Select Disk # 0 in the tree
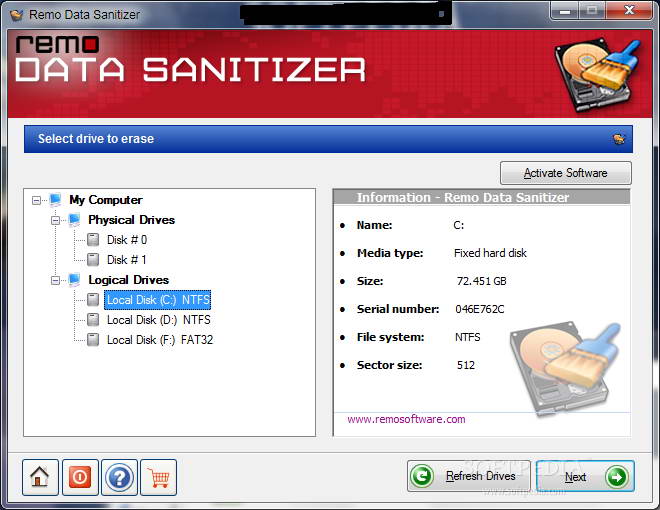The height and width of the screenshot is (510, 660). (x=127, y=240)
